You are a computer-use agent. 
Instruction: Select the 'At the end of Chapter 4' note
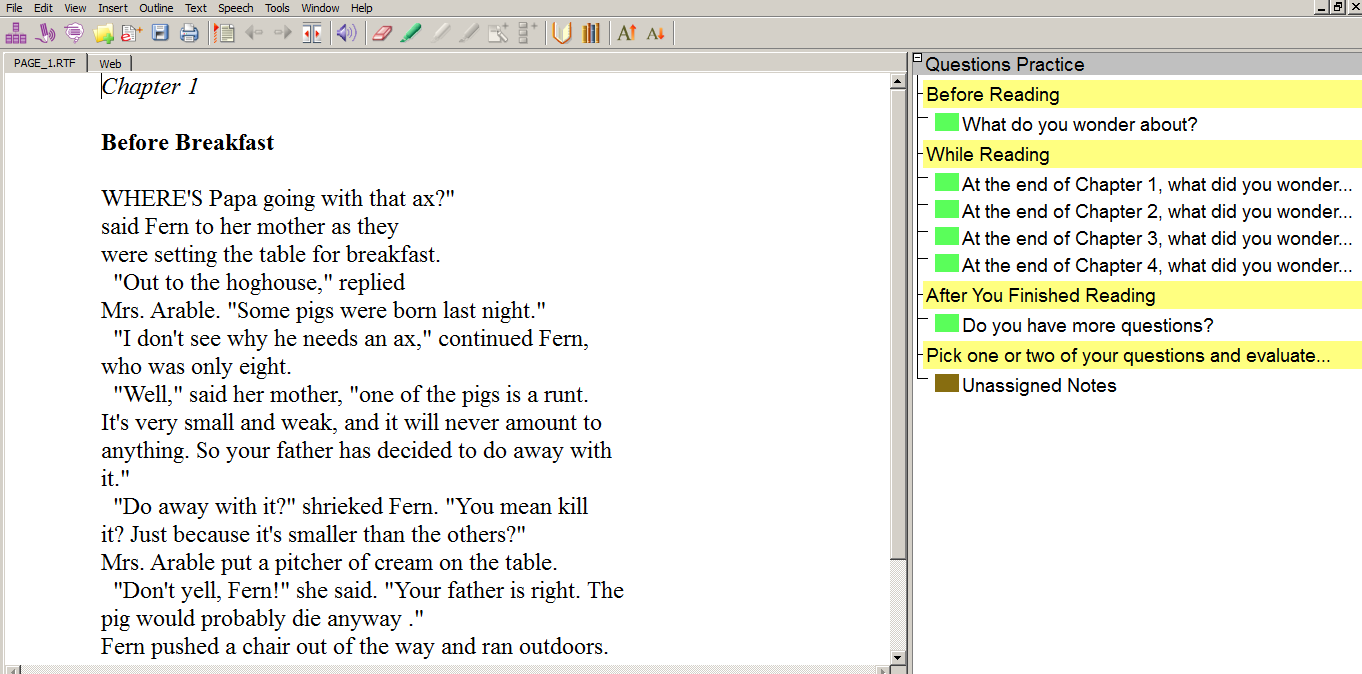[1157, 266]
